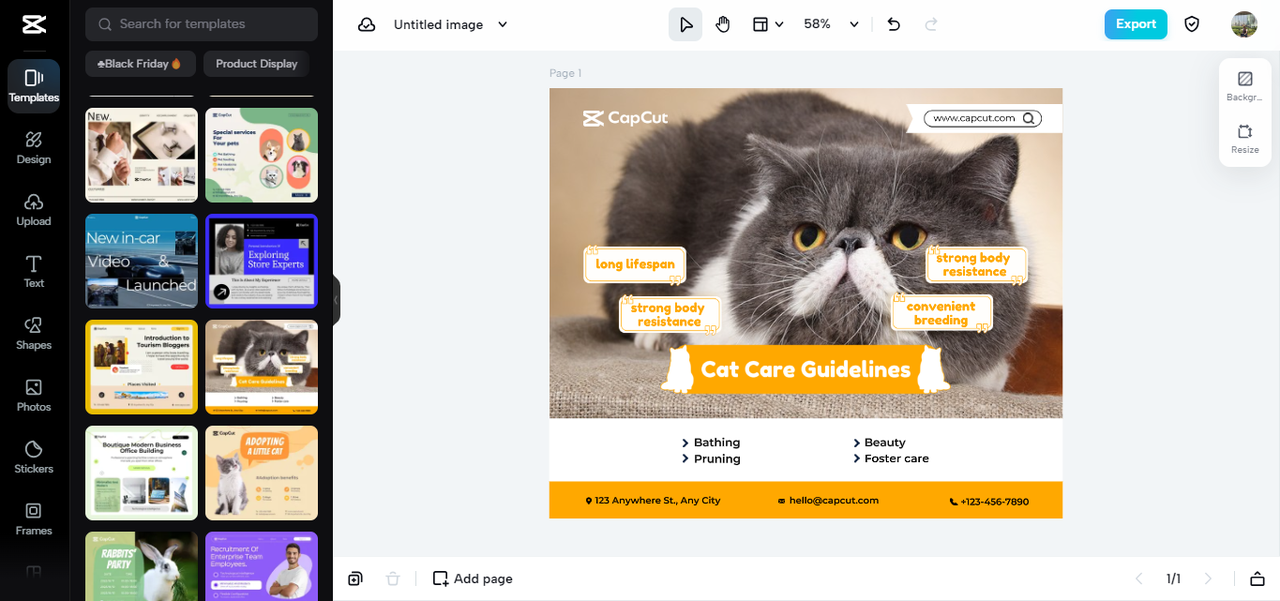Open the Templates sidebar tab
This screenshot has width=1280, height=601.
tap(34, 86)
